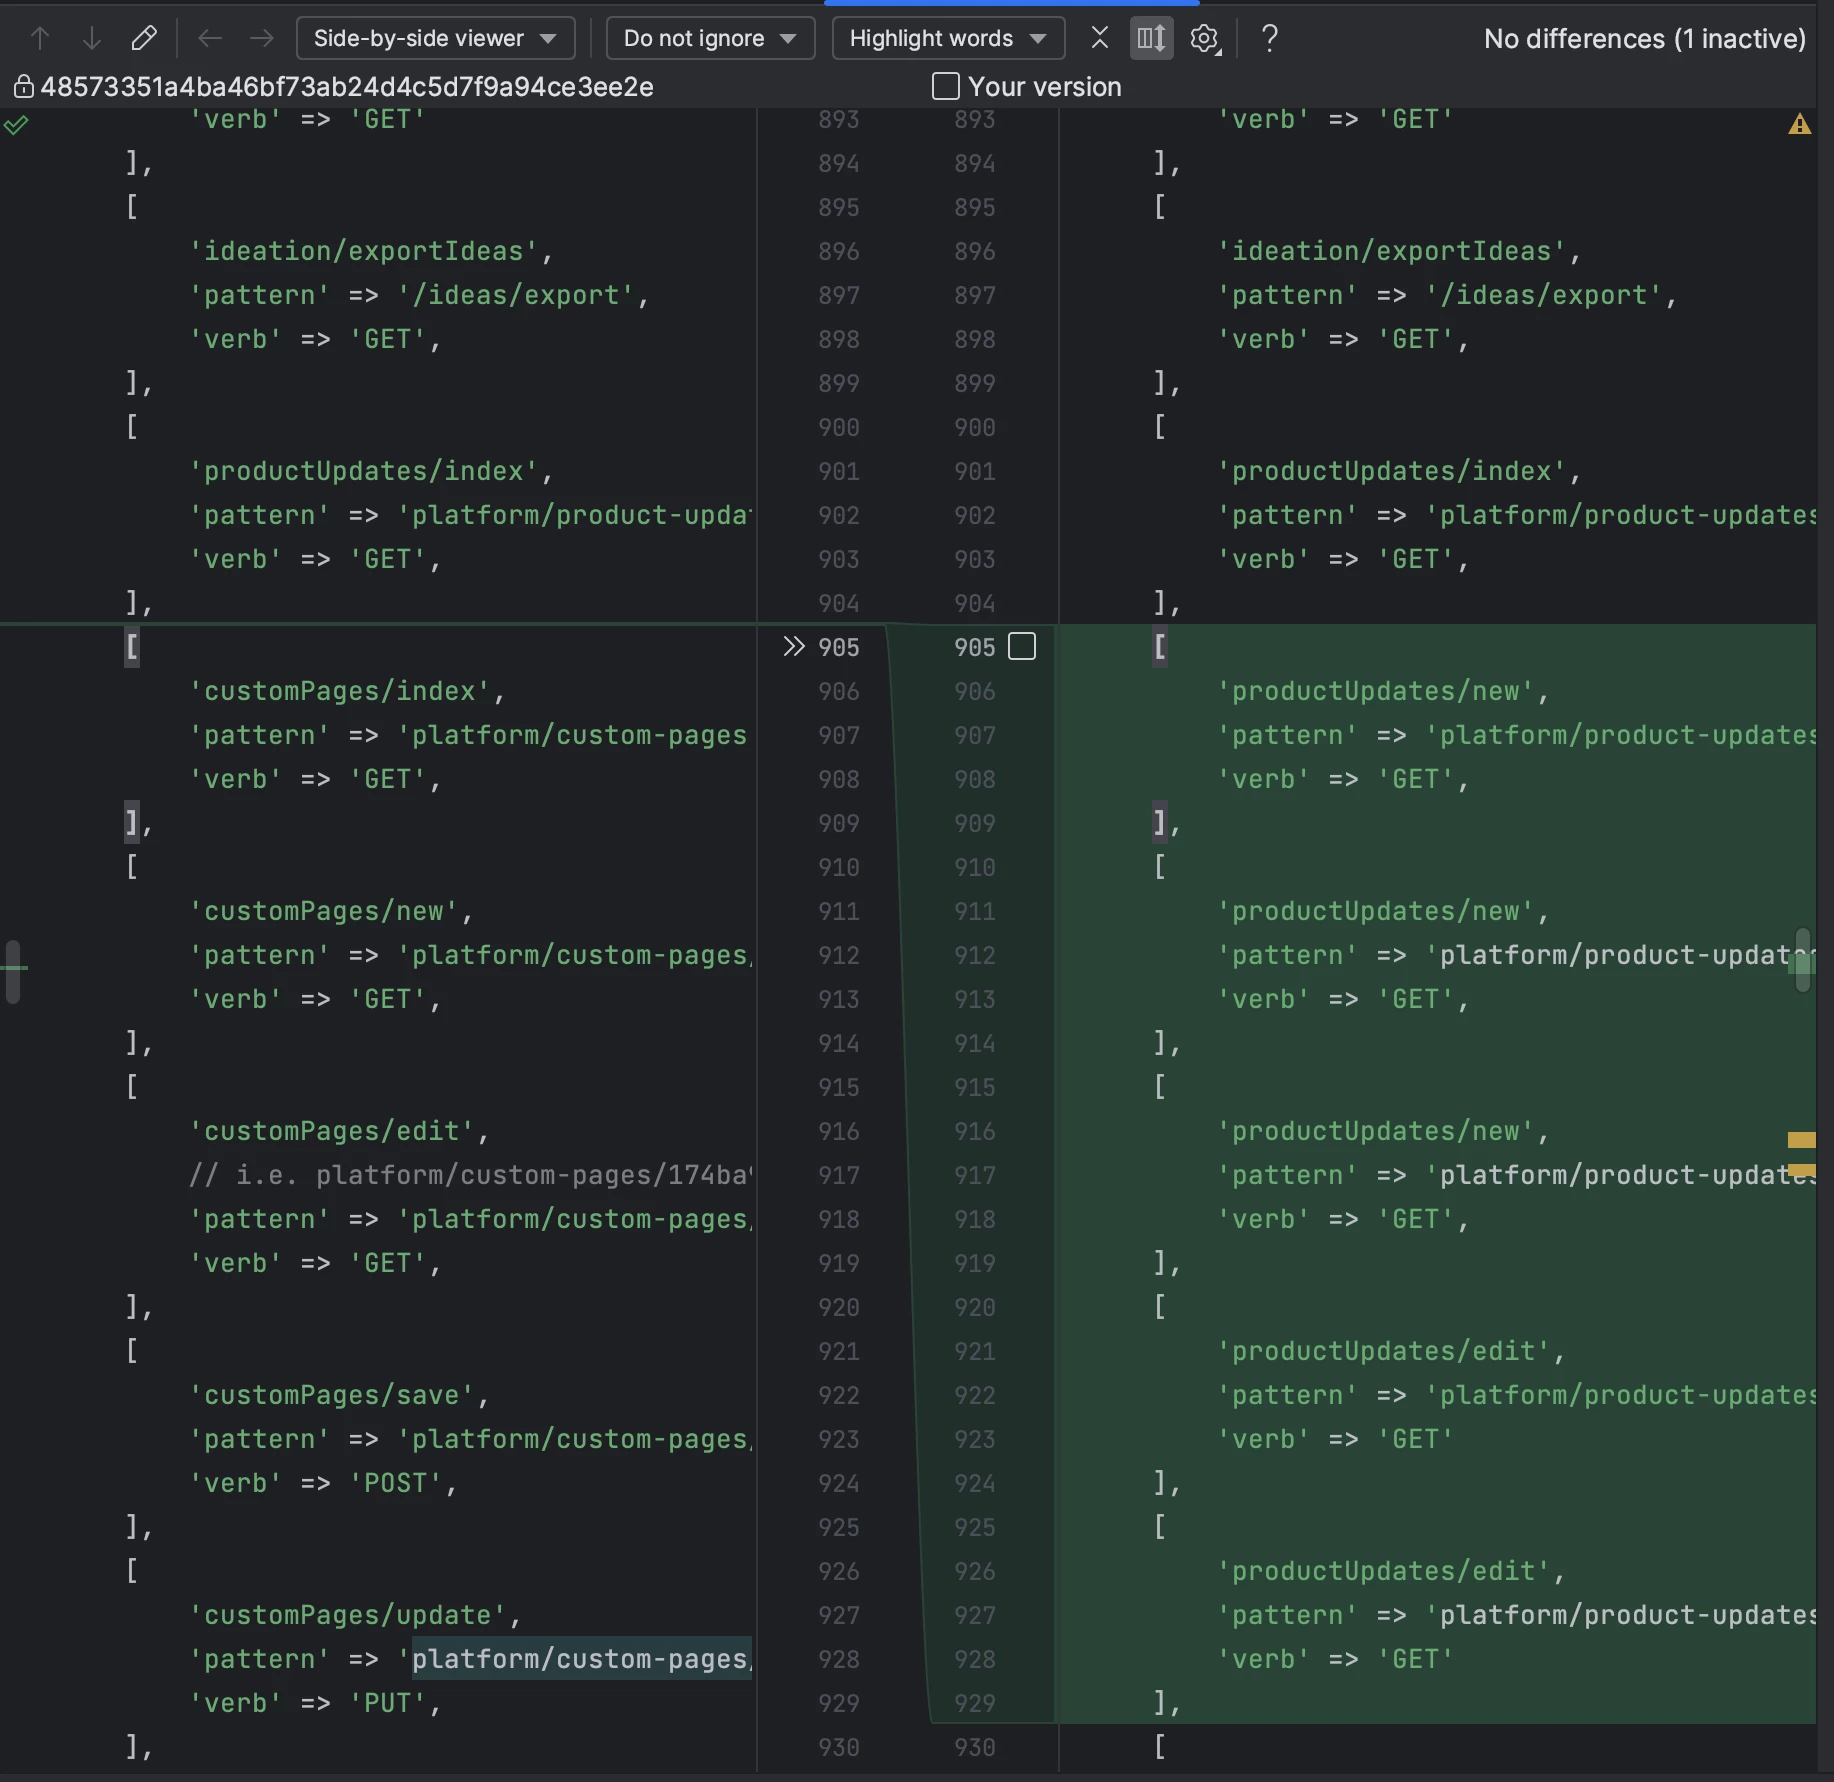The height and width of the screenshot is (1782, 1834).
Task: Open the Highlight words dropdown
Action: point(947,39)
